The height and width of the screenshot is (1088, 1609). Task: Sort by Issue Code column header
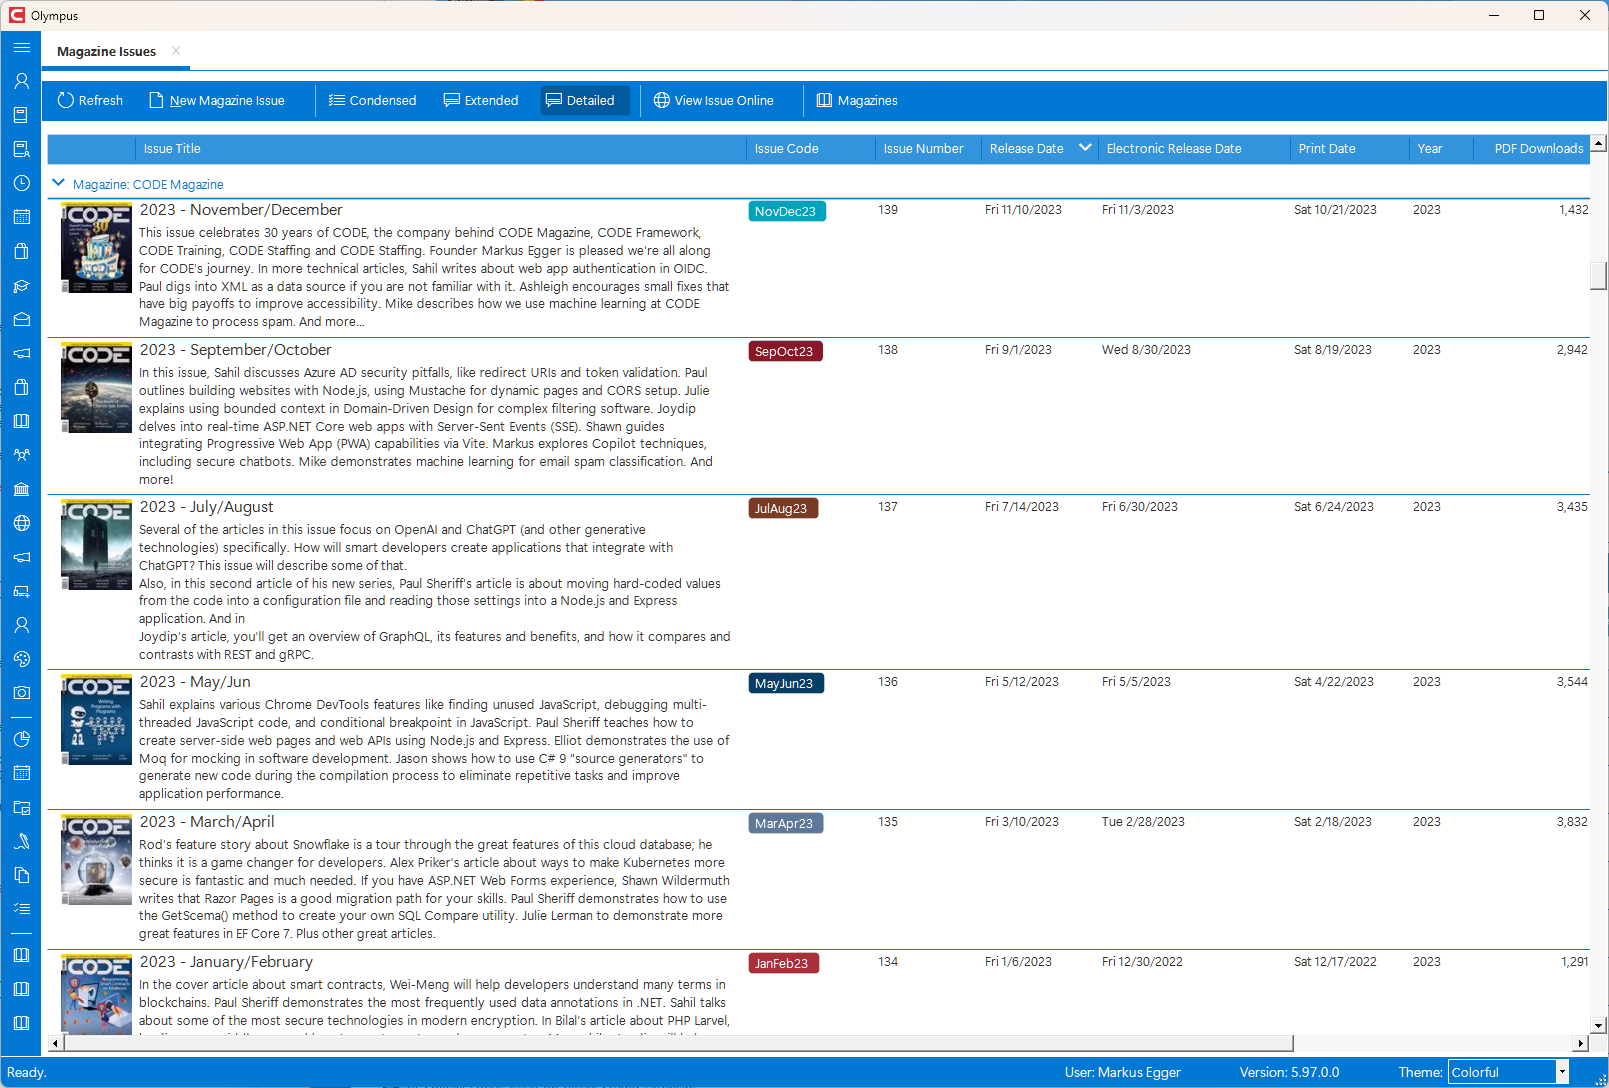click(x=811, y=149)
